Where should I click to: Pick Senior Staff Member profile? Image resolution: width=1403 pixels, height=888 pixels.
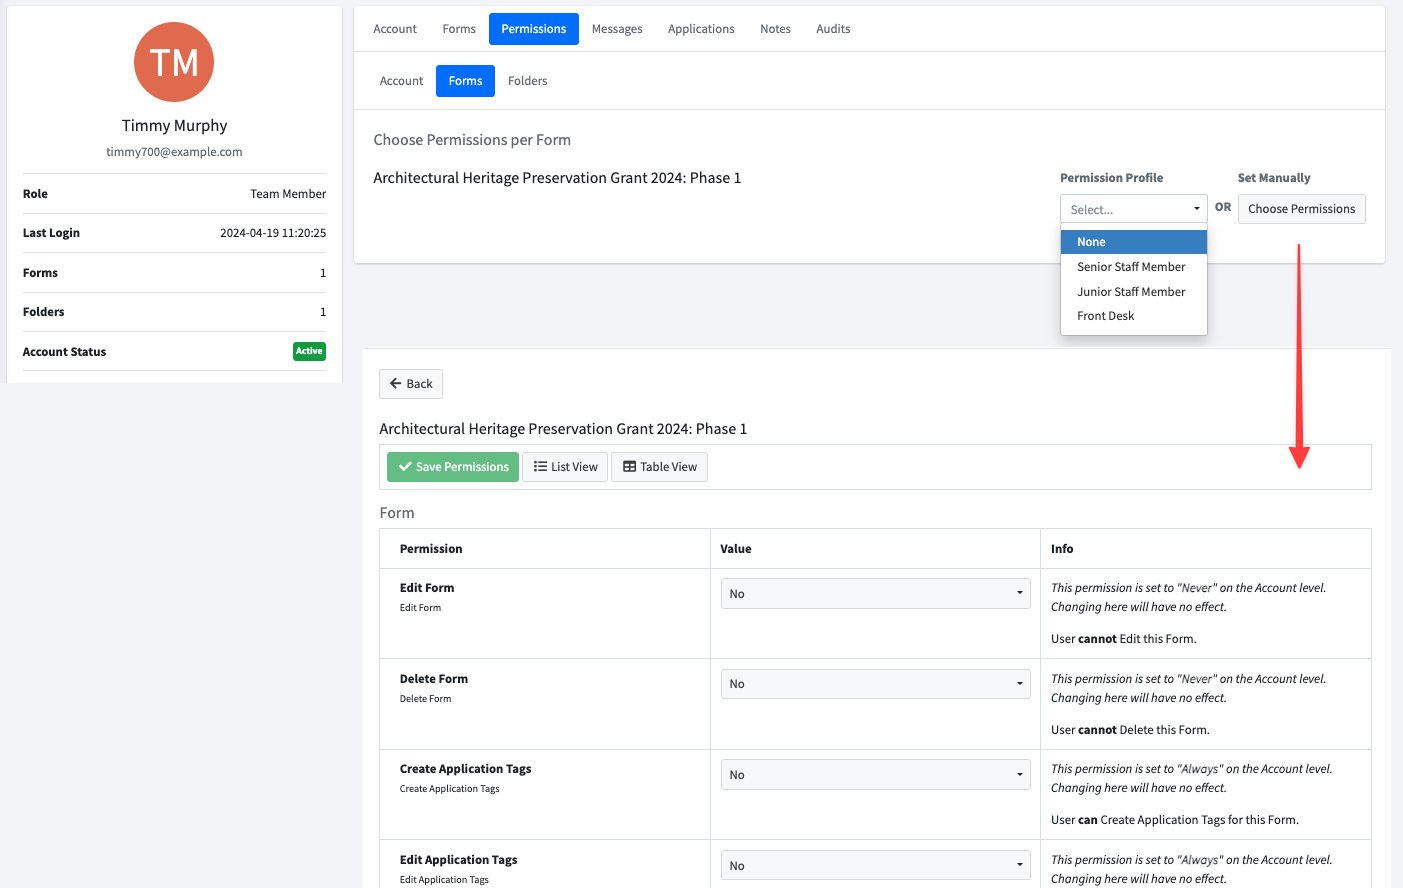point(1134,267)
